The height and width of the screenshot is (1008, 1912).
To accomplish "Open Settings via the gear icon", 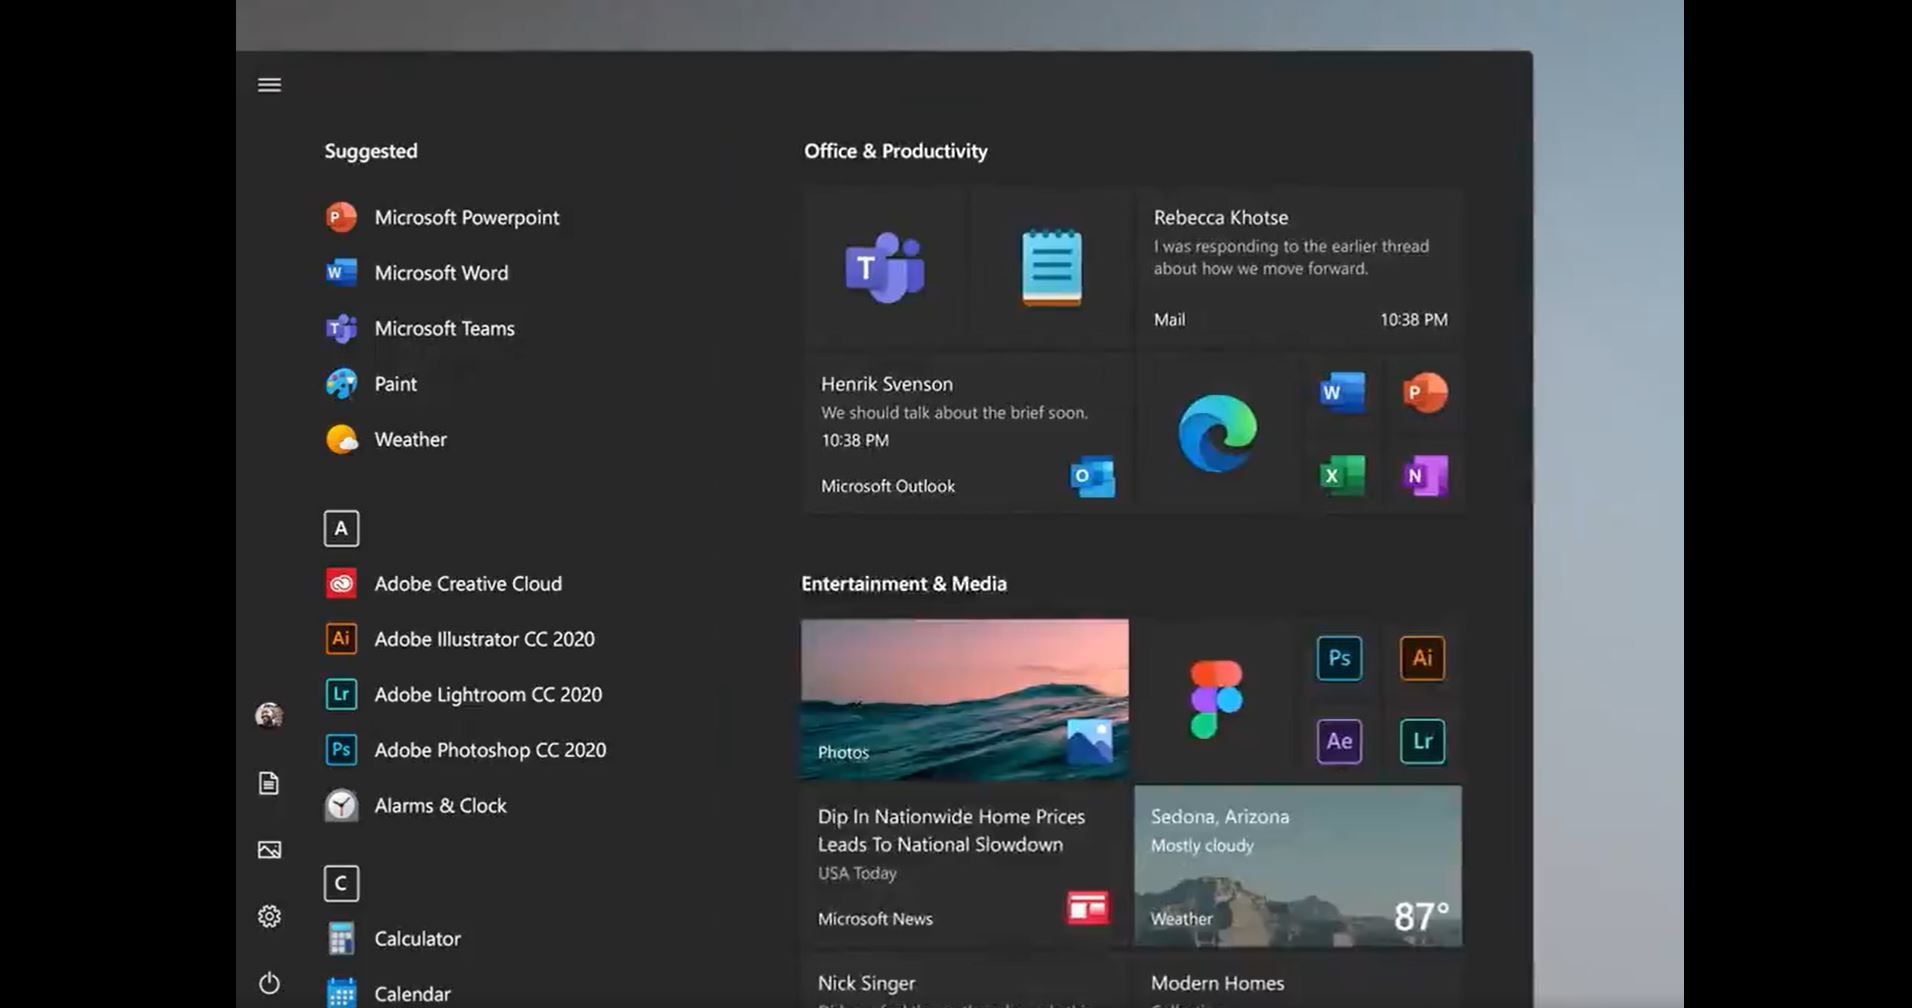I will click(268, 915).
